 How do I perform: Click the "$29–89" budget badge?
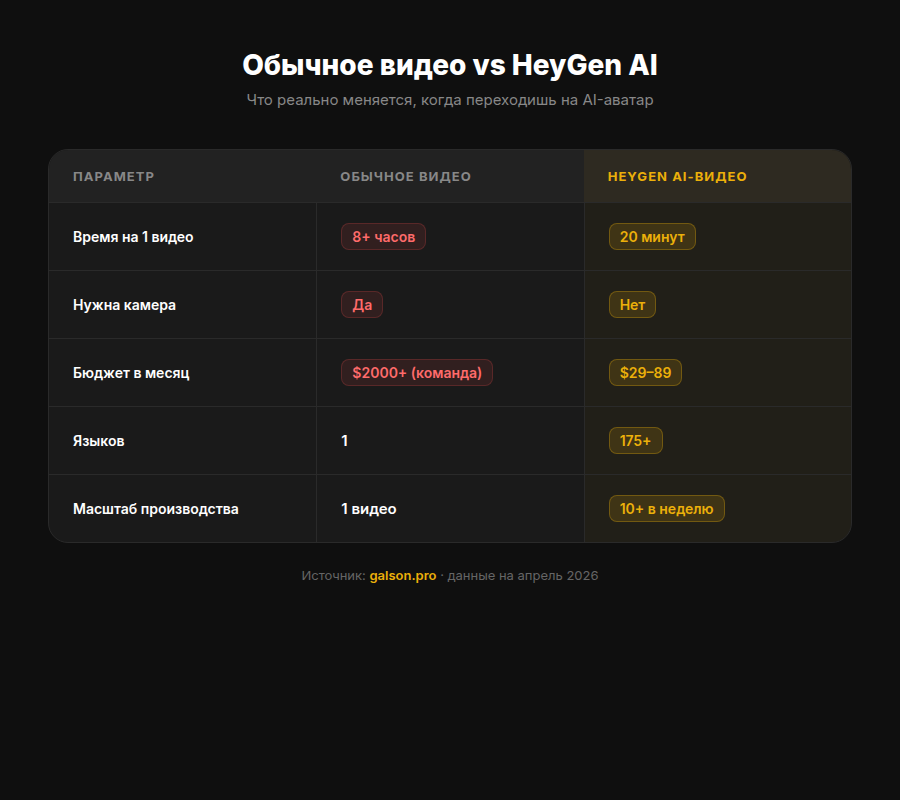645,372
